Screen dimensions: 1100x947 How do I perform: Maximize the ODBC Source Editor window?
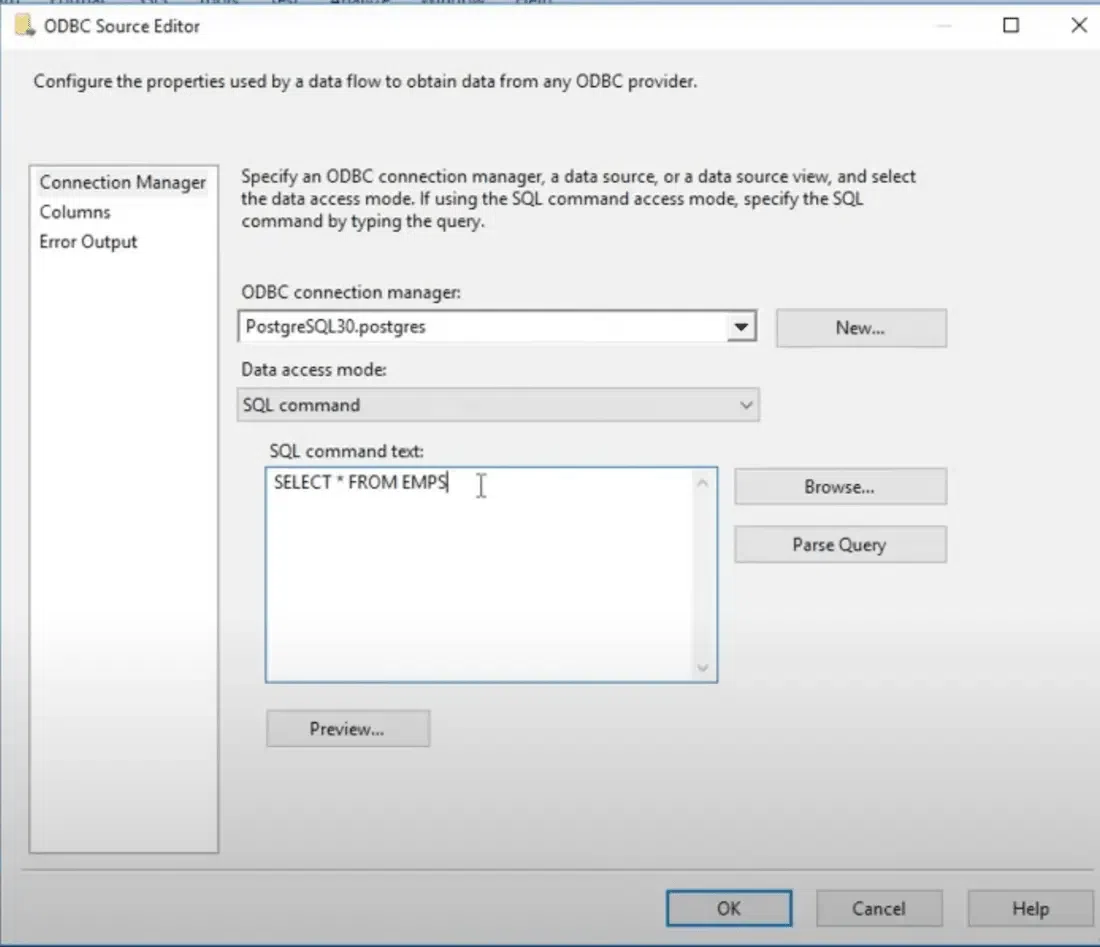pyautogui.click(x=1011, y=26)
